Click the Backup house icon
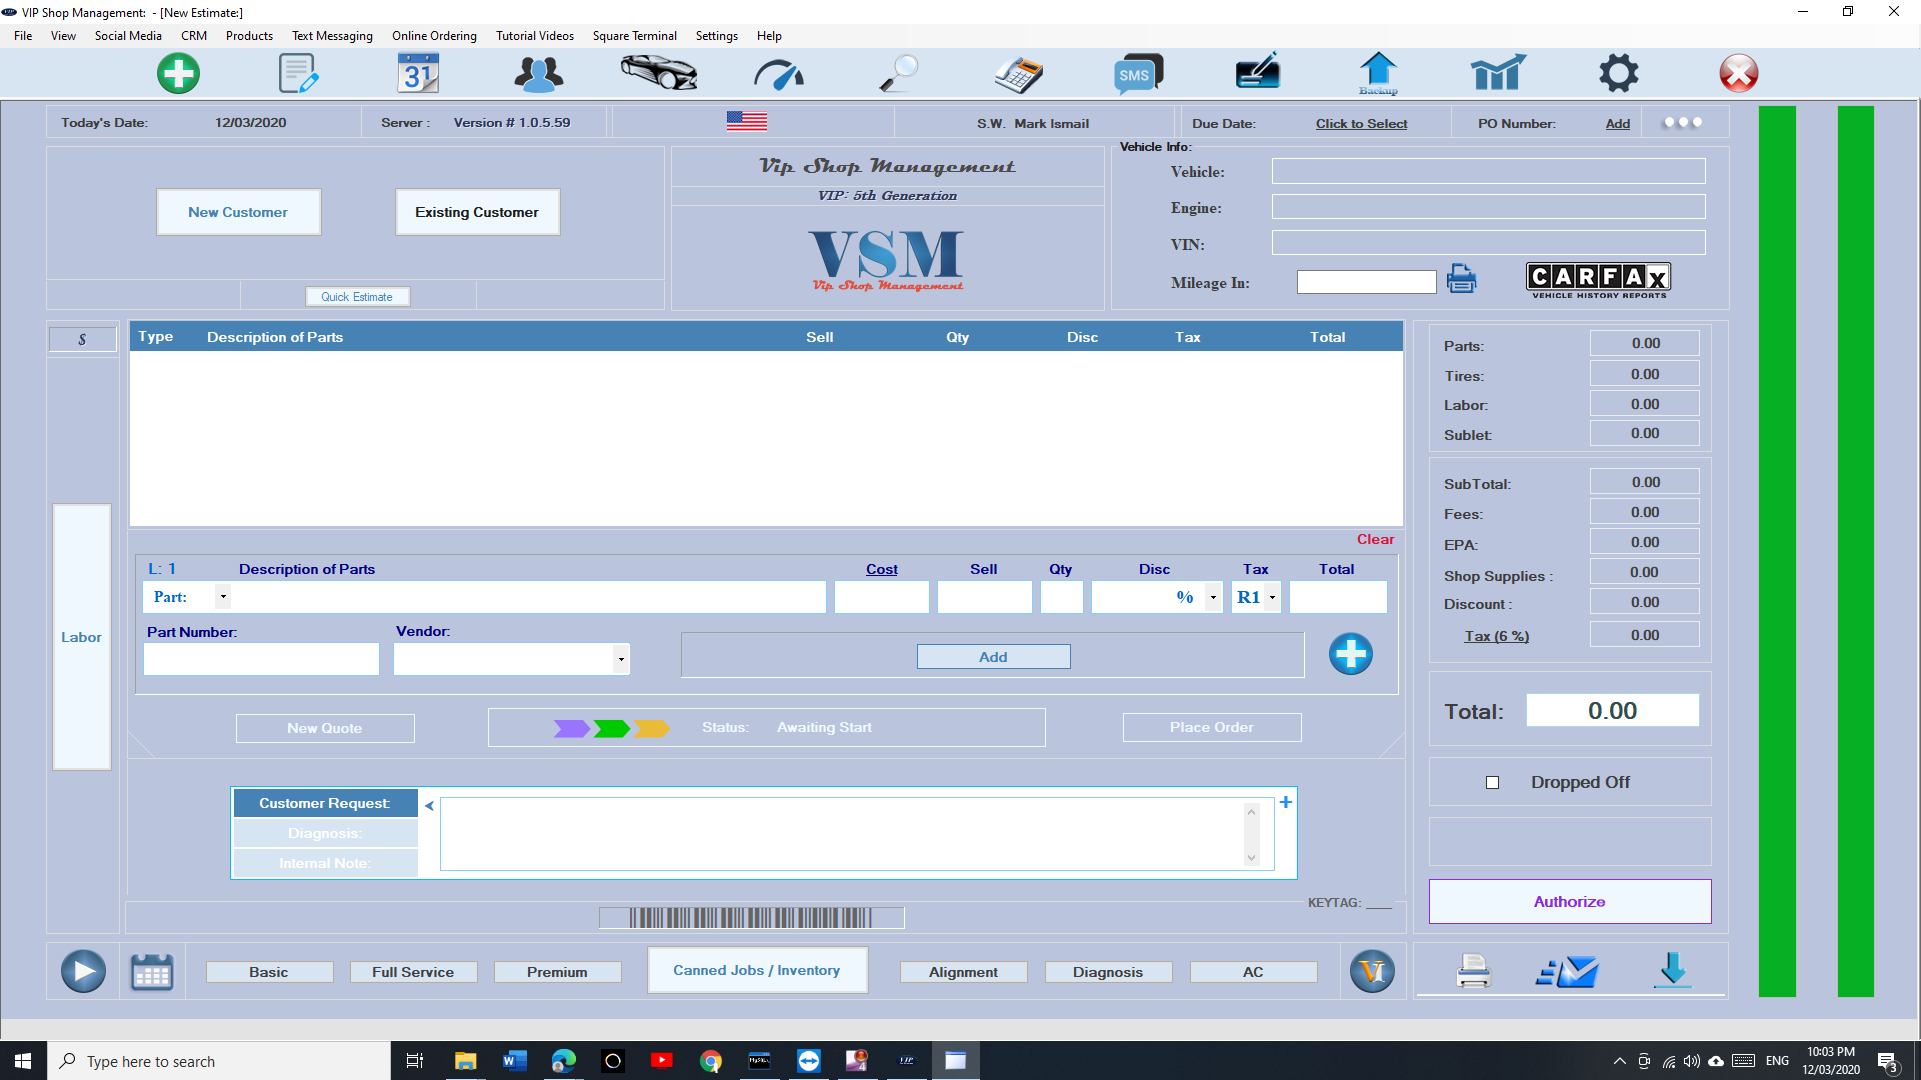The image size is (1921, 1080). 1378,73
